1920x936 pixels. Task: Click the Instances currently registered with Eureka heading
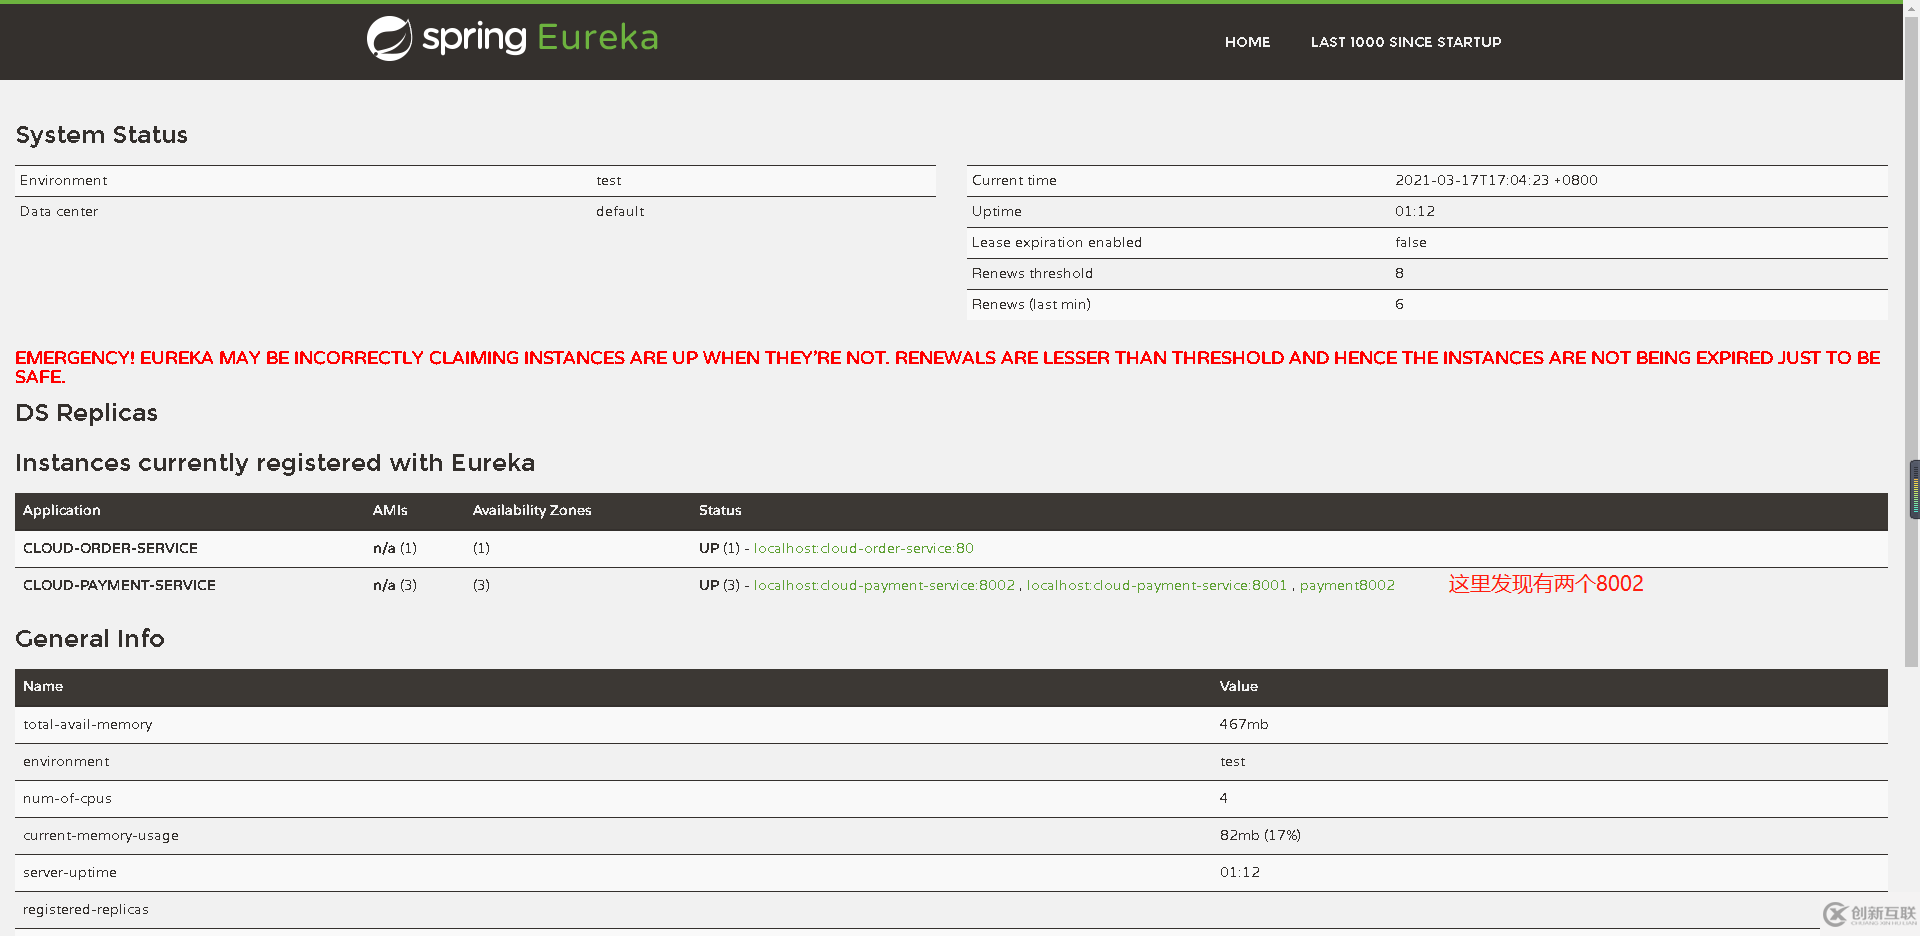point(275,463)
